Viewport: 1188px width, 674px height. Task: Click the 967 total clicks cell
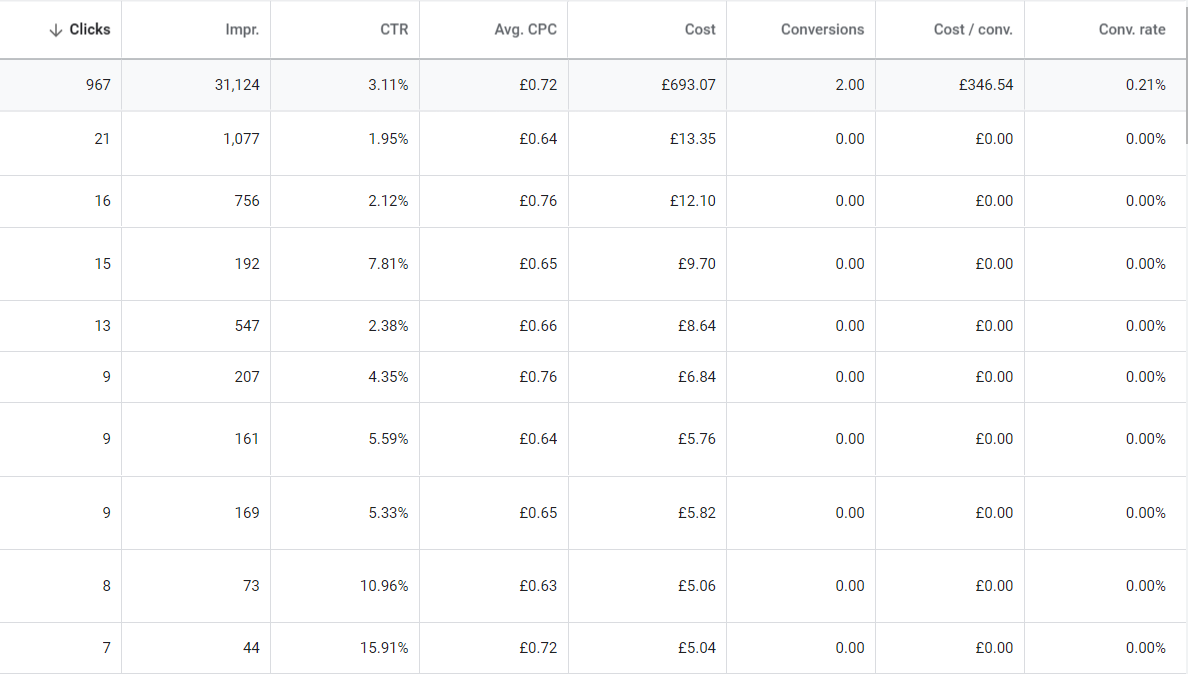point(98,85)
